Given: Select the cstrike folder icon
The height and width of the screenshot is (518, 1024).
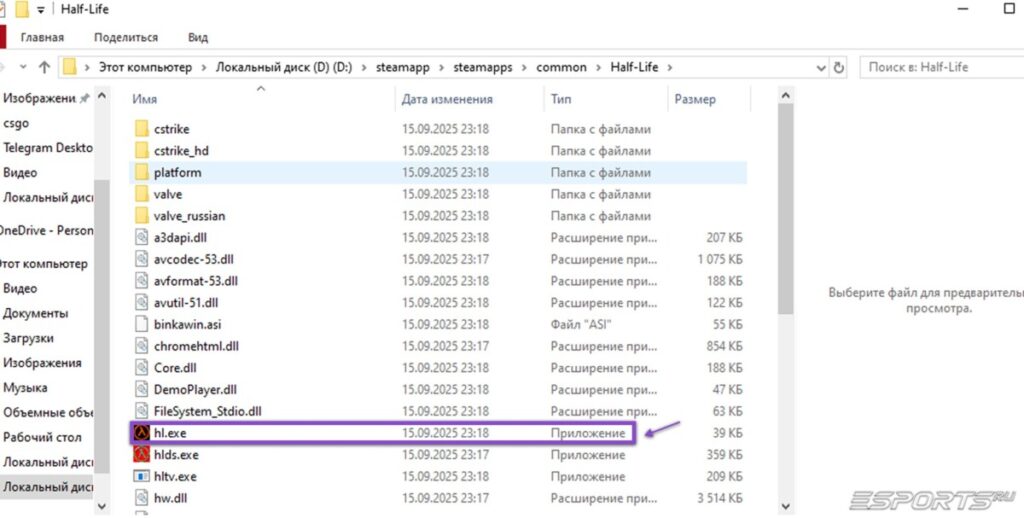Looking at the screenshot, I should click(142, 129).
